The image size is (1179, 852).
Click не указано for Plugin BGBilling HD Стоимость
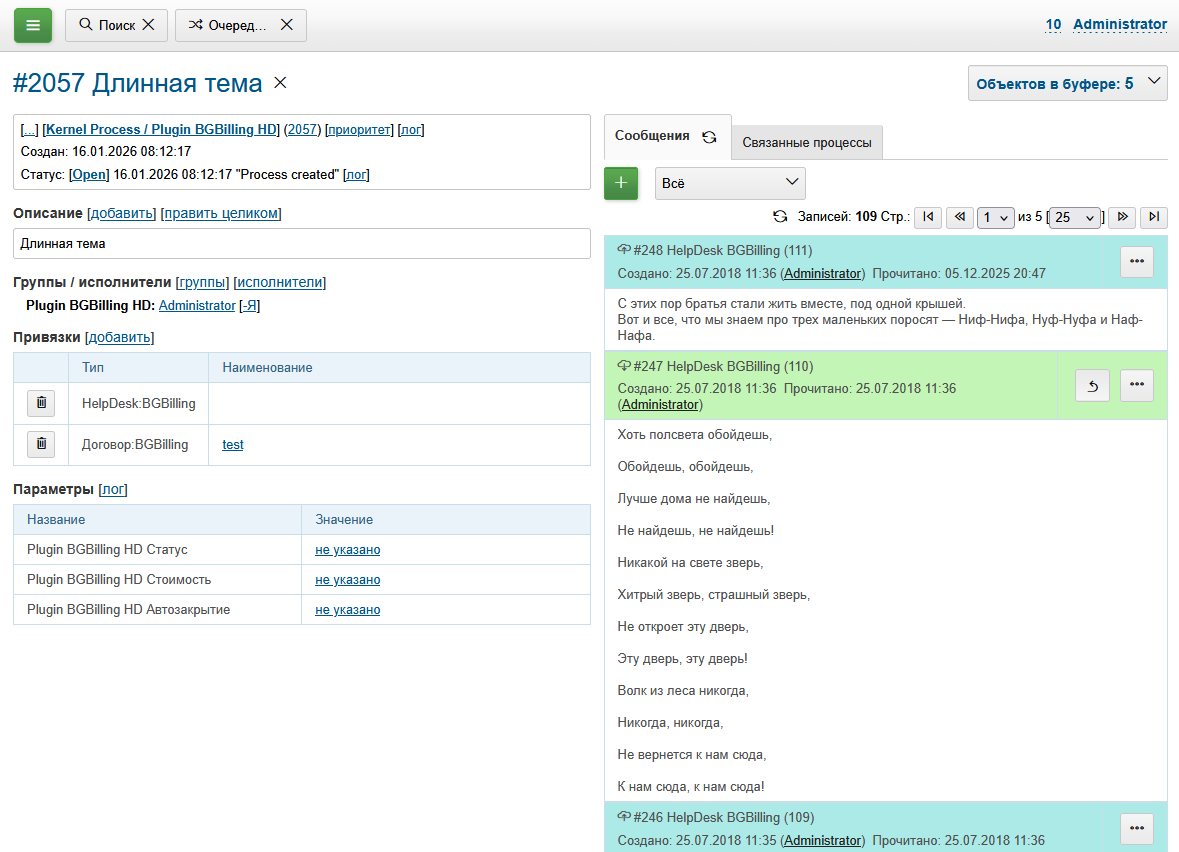click(347, 580)
